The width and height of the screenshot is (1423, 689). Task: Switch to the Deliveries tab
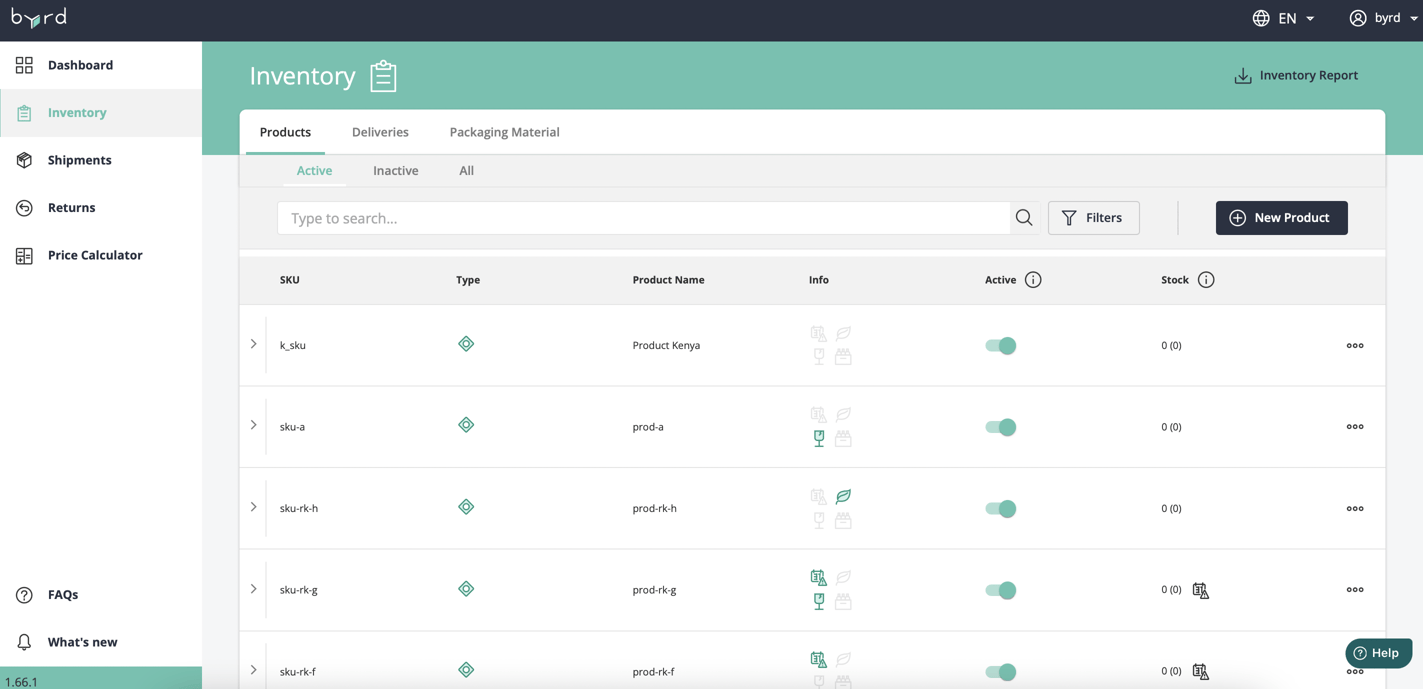click(380, 131)
